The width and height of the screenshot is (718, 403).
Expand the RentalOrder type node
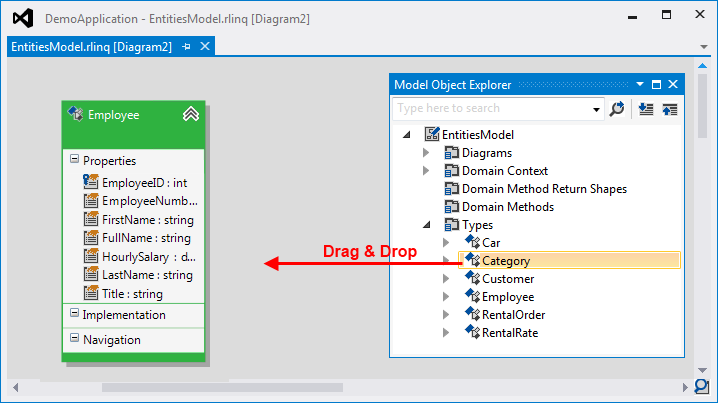click(446, 314)
